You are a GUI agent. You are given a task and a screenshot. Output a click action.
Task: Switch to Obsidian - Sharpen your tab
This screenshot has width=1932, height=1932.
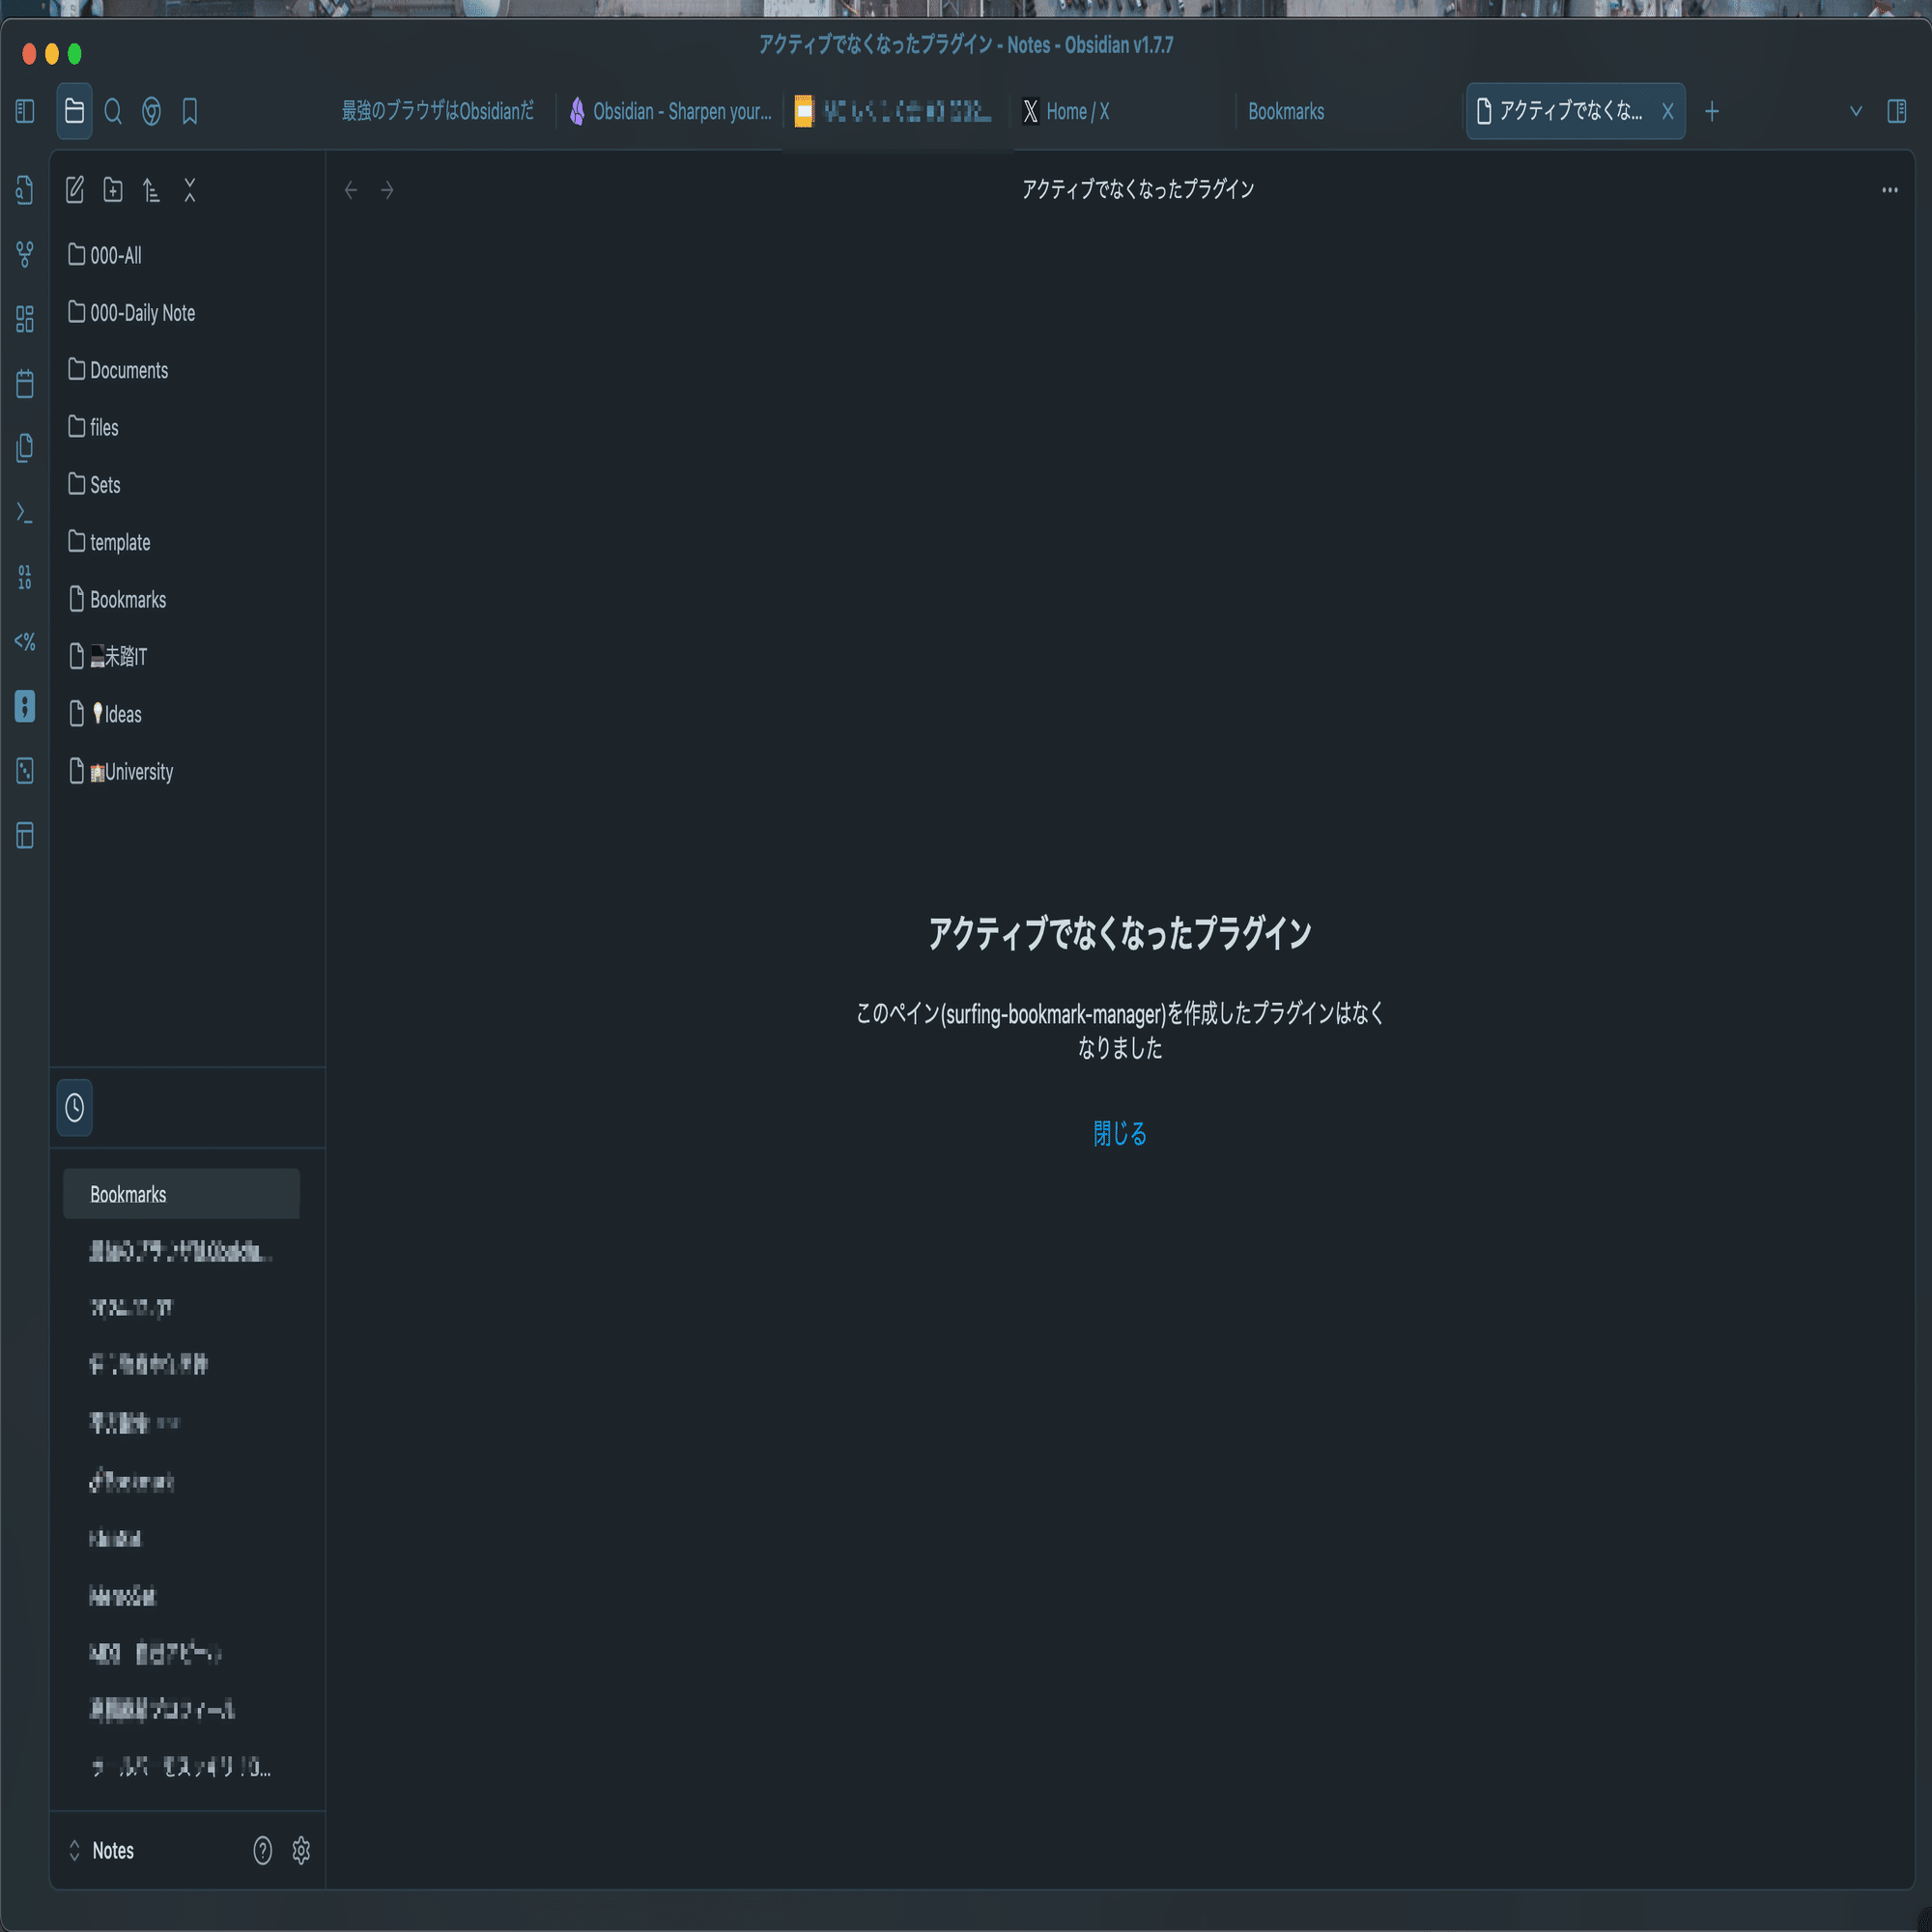point(681,111)
